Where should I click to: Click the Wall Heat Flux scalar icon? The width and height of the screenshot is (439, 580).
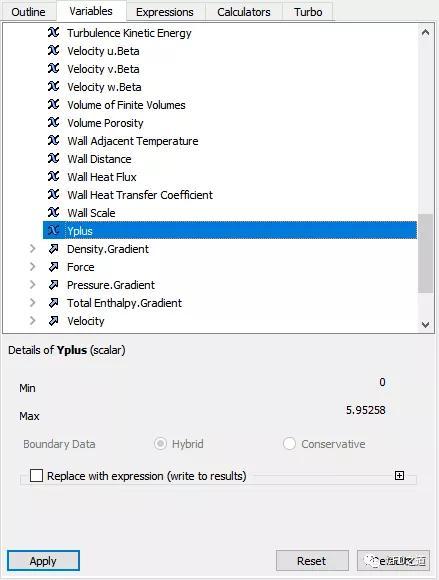coord(53,176)
